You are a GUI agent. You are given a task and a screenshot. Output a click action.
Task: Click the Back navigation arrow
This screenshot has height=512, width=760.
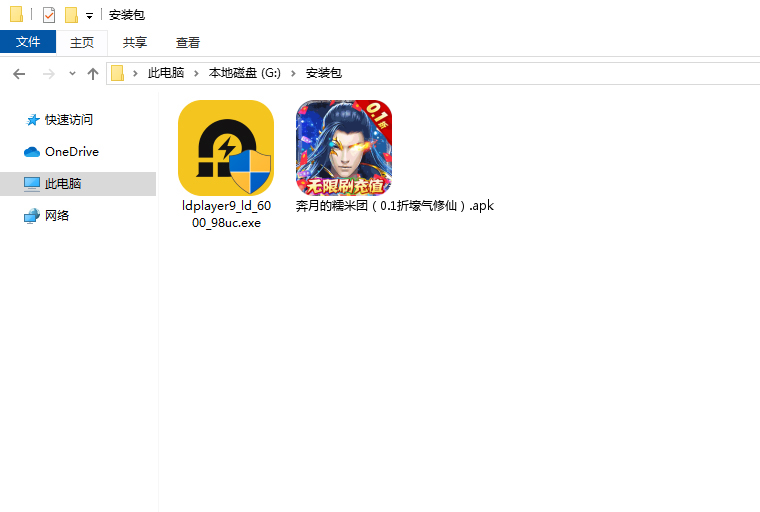click(19, 73)
